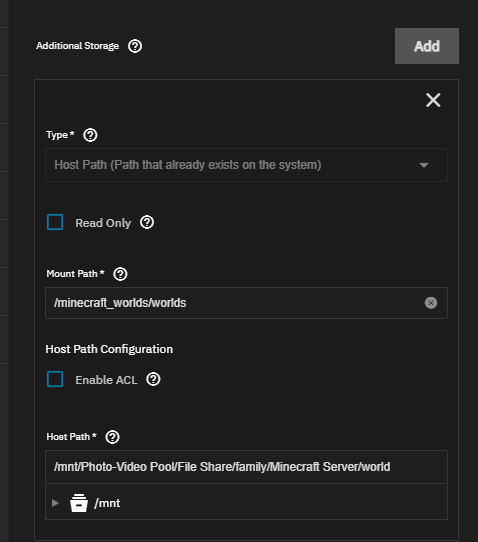Viewport: 478px width, 542px height.
Task: Select the /mnt folder entry
Action: coord(107,503)
